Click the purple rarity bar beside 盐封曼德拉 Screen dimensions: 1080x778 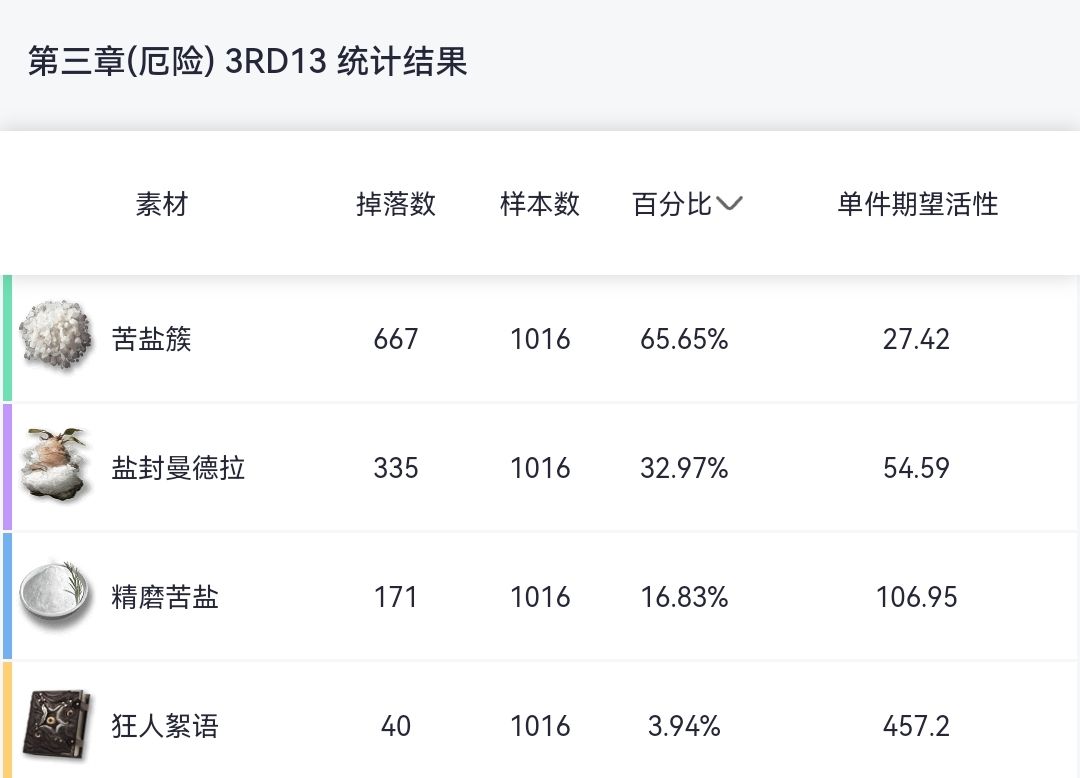7,467
